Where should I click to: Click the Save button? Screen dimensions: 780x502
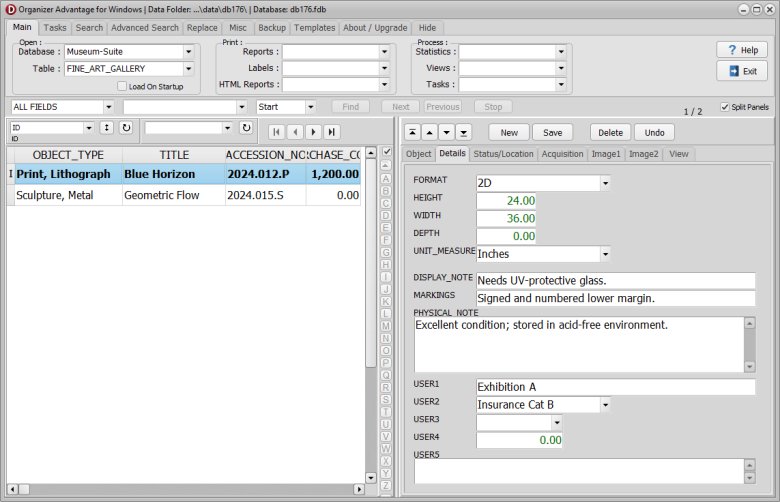(x=553, y=132)
